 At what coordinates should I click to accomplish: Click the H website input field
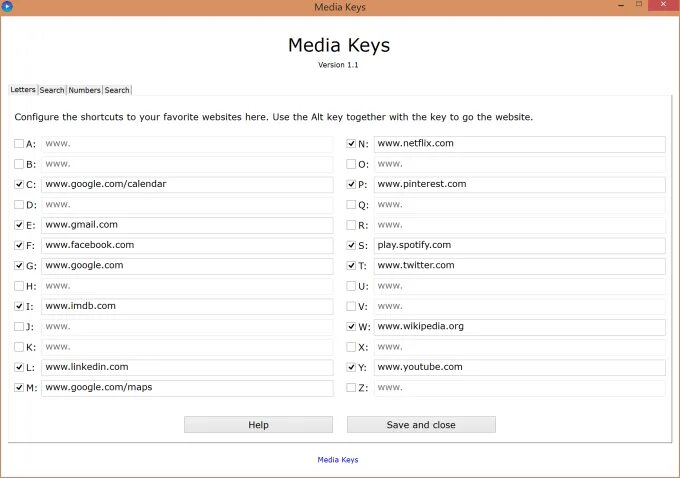click(x=187, y=286)
